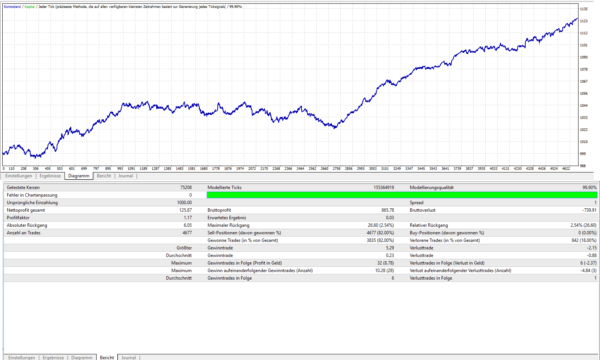Select the 'Nettoprofit gesamt' label

[x=26, y=210]
